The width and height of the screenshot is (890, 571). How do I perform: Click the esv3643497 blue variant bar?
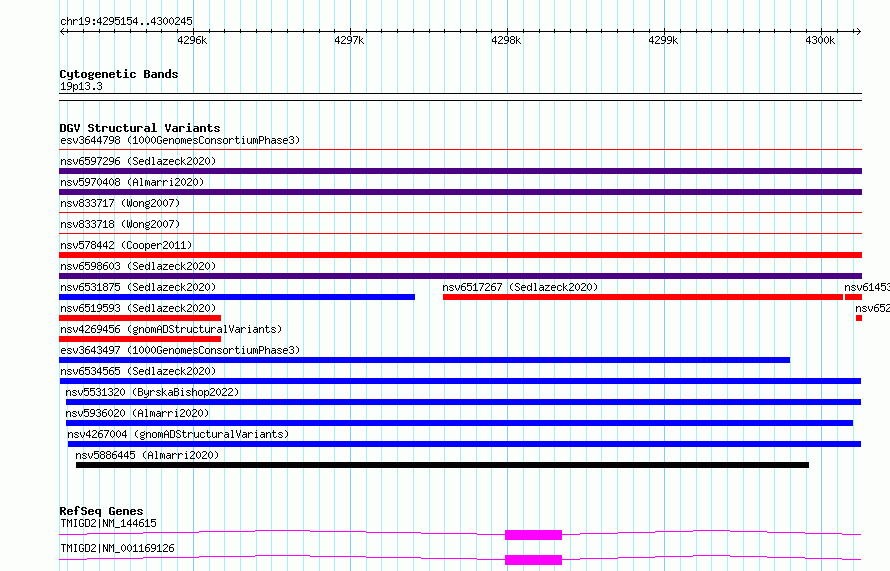click(x=425, y=360)
